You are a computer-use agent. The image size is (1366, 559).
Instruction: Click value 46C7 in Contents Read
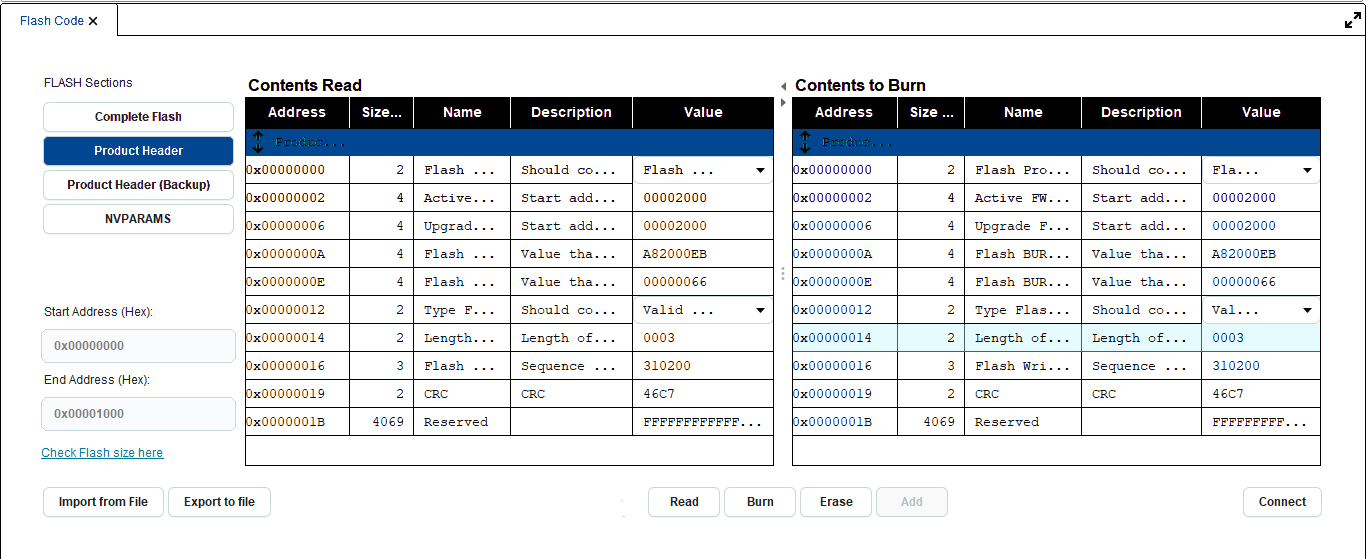point(703,394)
